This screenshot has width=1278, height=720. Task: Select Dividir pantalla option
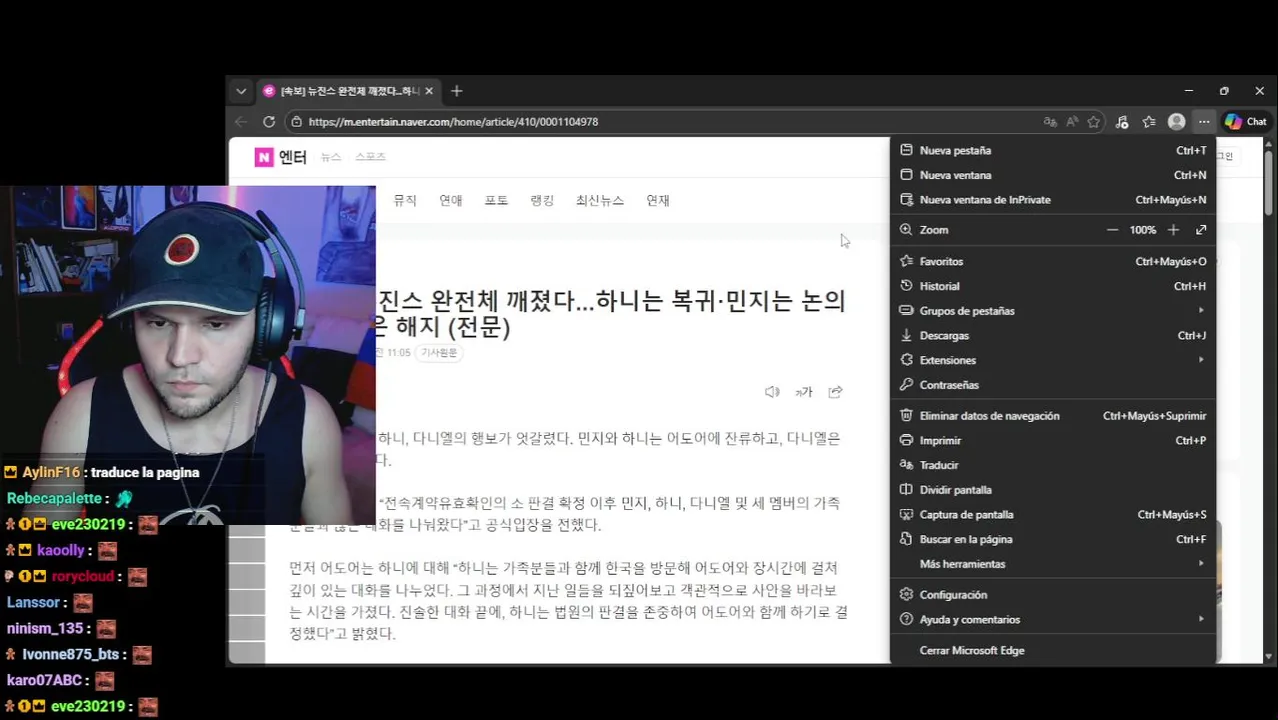1053,490
